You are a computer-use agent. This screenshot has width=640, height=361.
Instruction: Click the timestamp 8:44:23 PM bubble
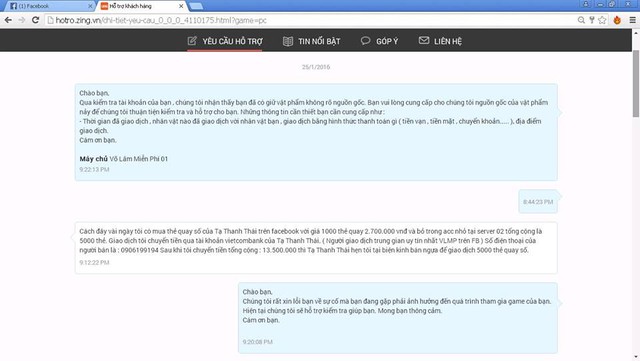click(538, 202)
